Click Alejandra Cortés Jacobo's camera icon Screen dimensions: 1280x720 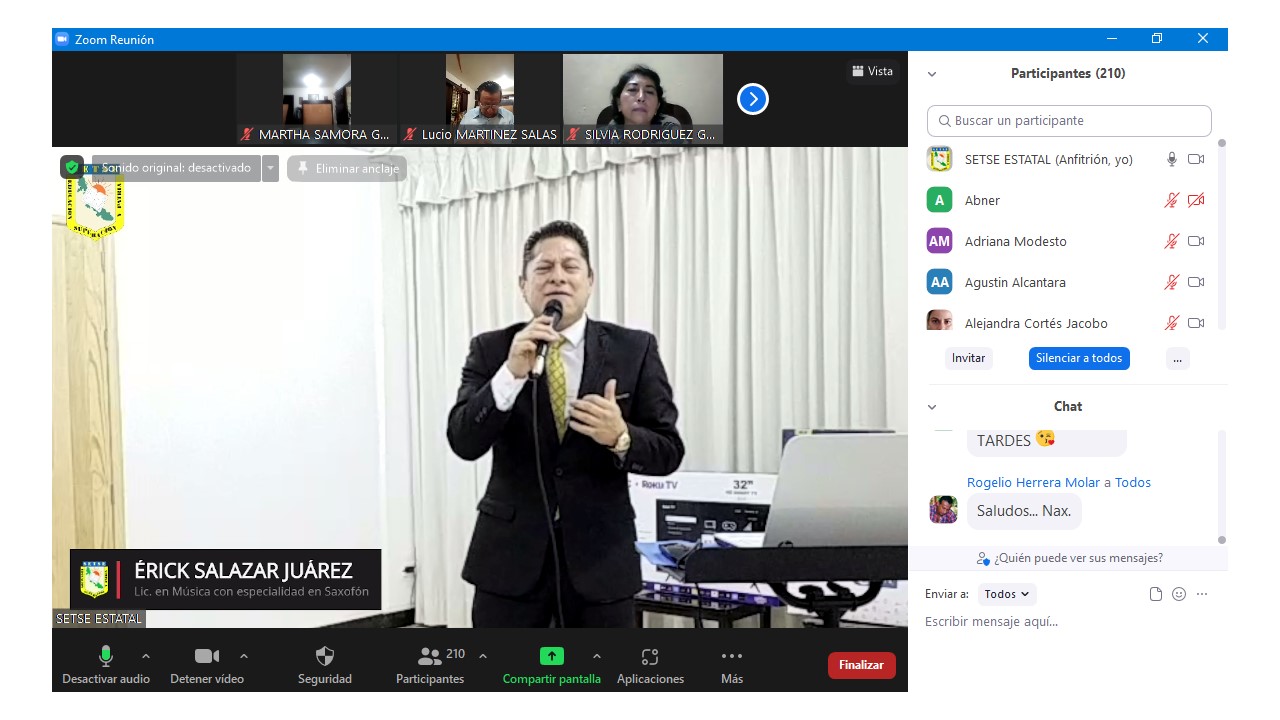[x=1196, y=323]
